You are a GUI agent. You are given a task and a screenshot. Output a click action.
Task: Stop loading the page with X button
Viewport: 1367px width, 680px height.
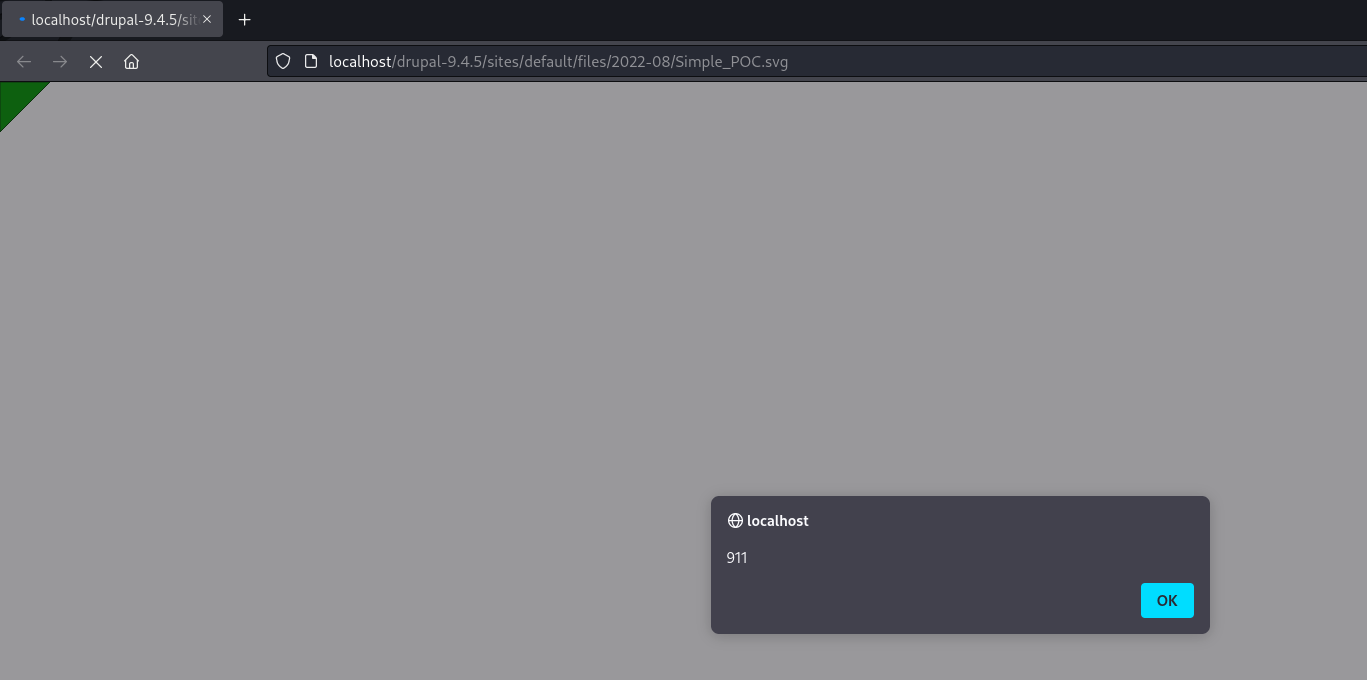tap(96, 62)
